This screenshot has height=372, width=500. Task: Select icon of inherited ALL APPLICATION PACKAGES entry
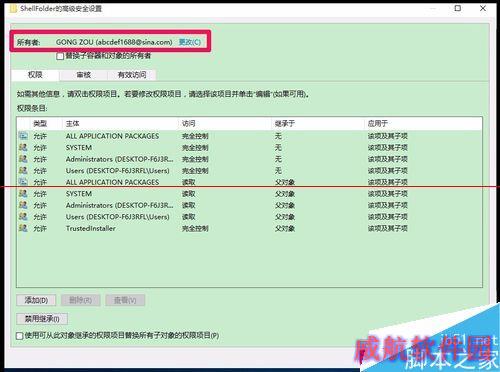point(23,182)
